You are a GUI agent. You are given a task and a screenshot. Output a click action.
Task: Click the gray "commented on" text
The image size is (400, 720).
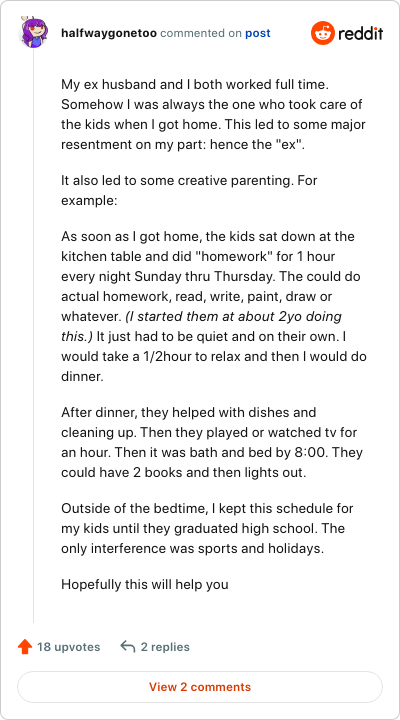click(x=201, y=34)
